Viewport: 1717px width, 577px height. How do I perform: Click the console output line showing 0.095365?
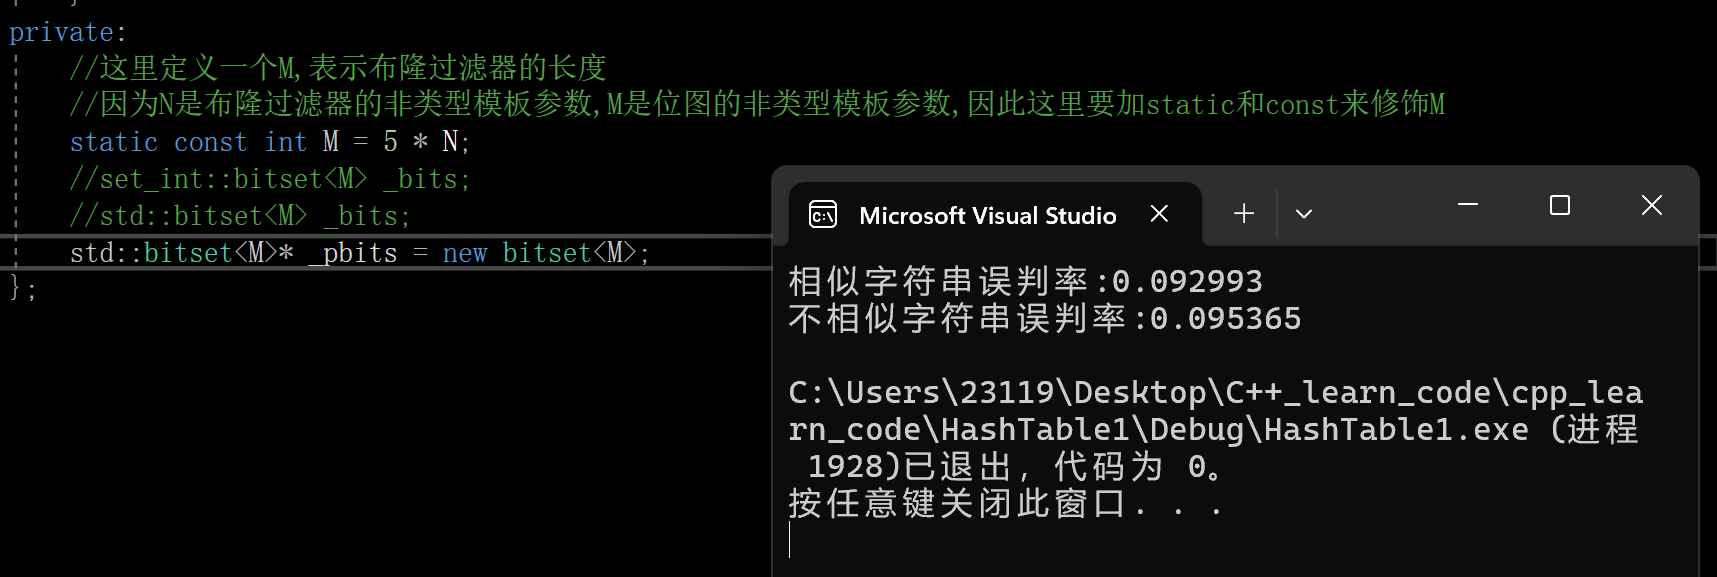1045,319
